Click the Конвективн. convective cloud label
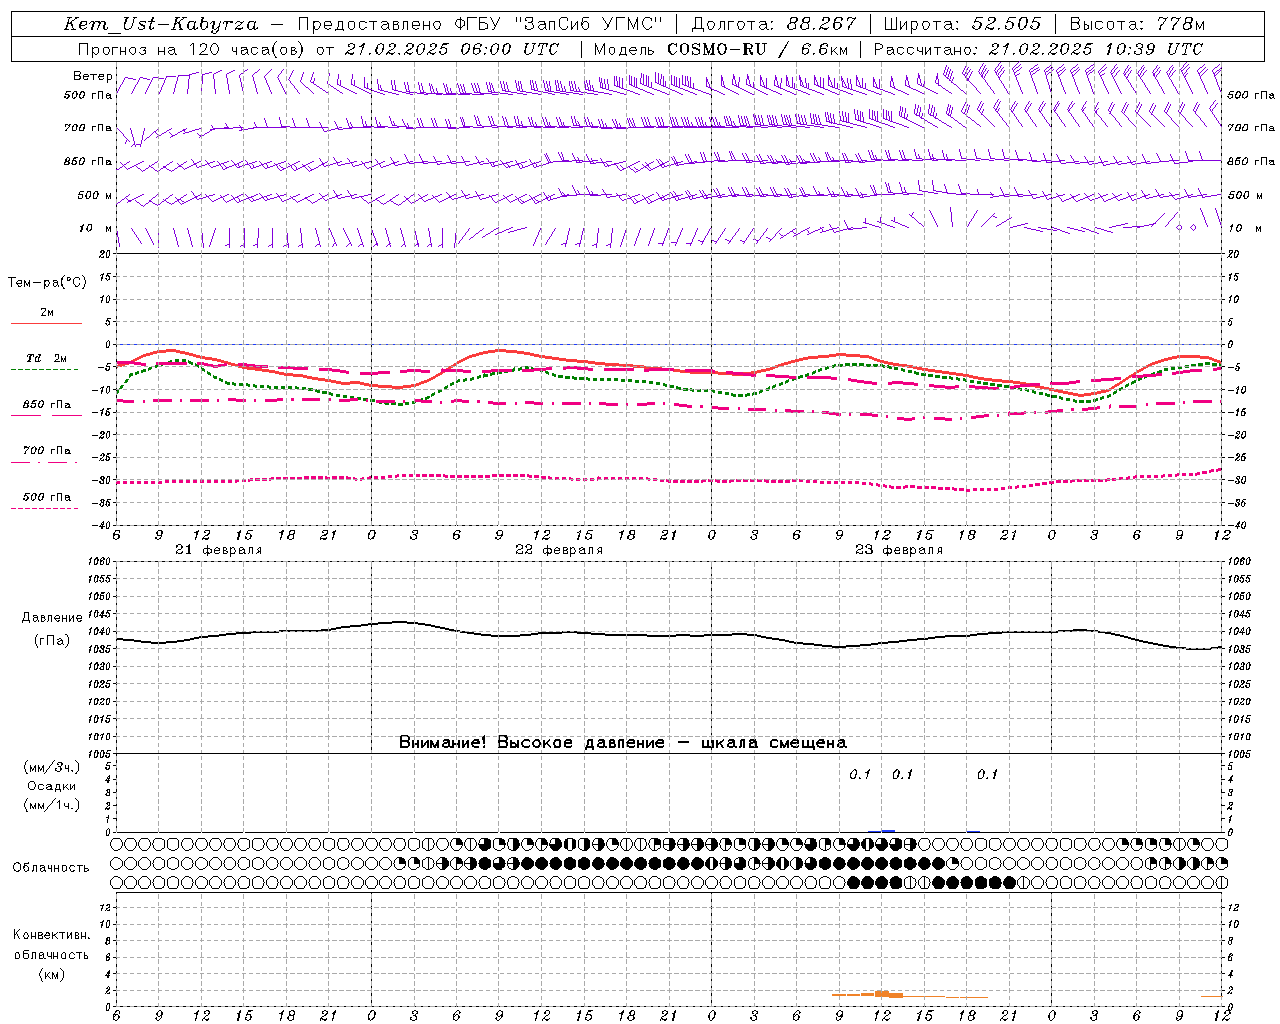This screenshot has height=1024, width=1280. (x=51, y=935)
